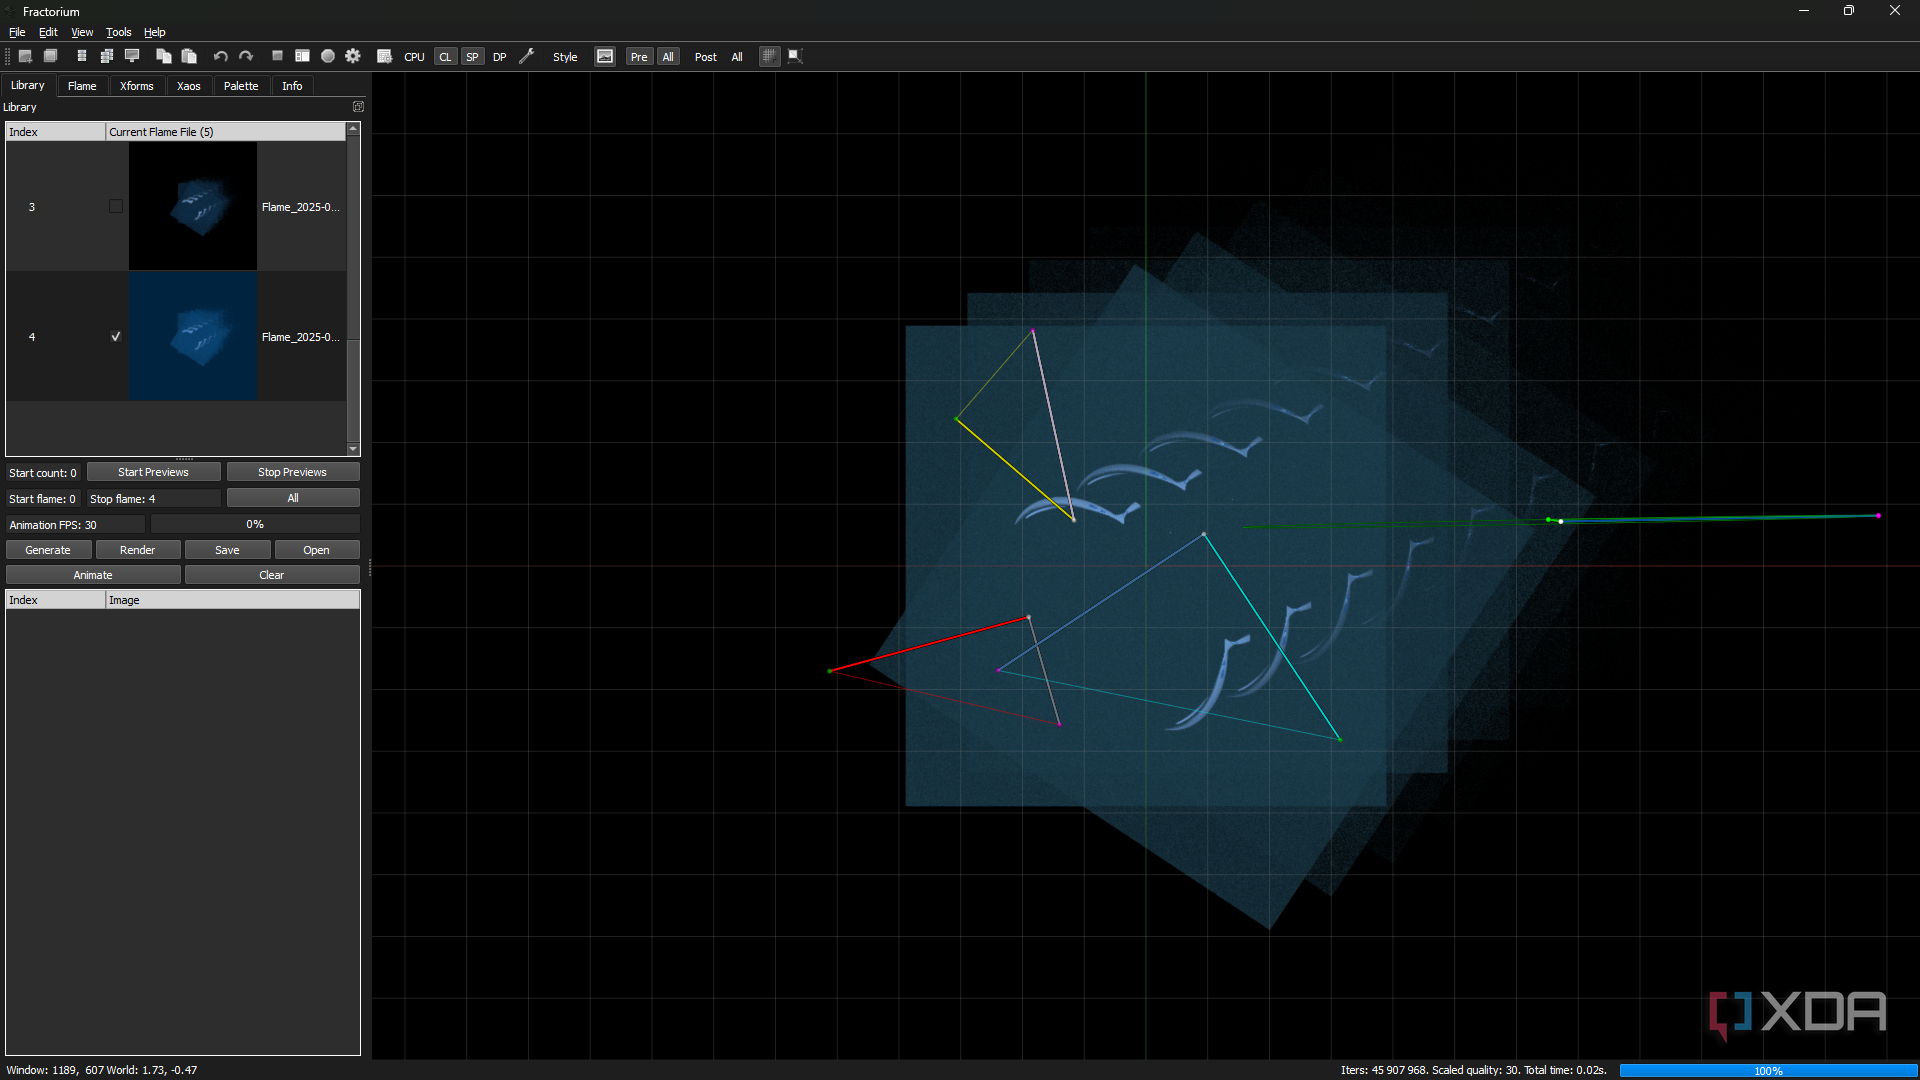Open options via the gear icon

tap(353, 57)
